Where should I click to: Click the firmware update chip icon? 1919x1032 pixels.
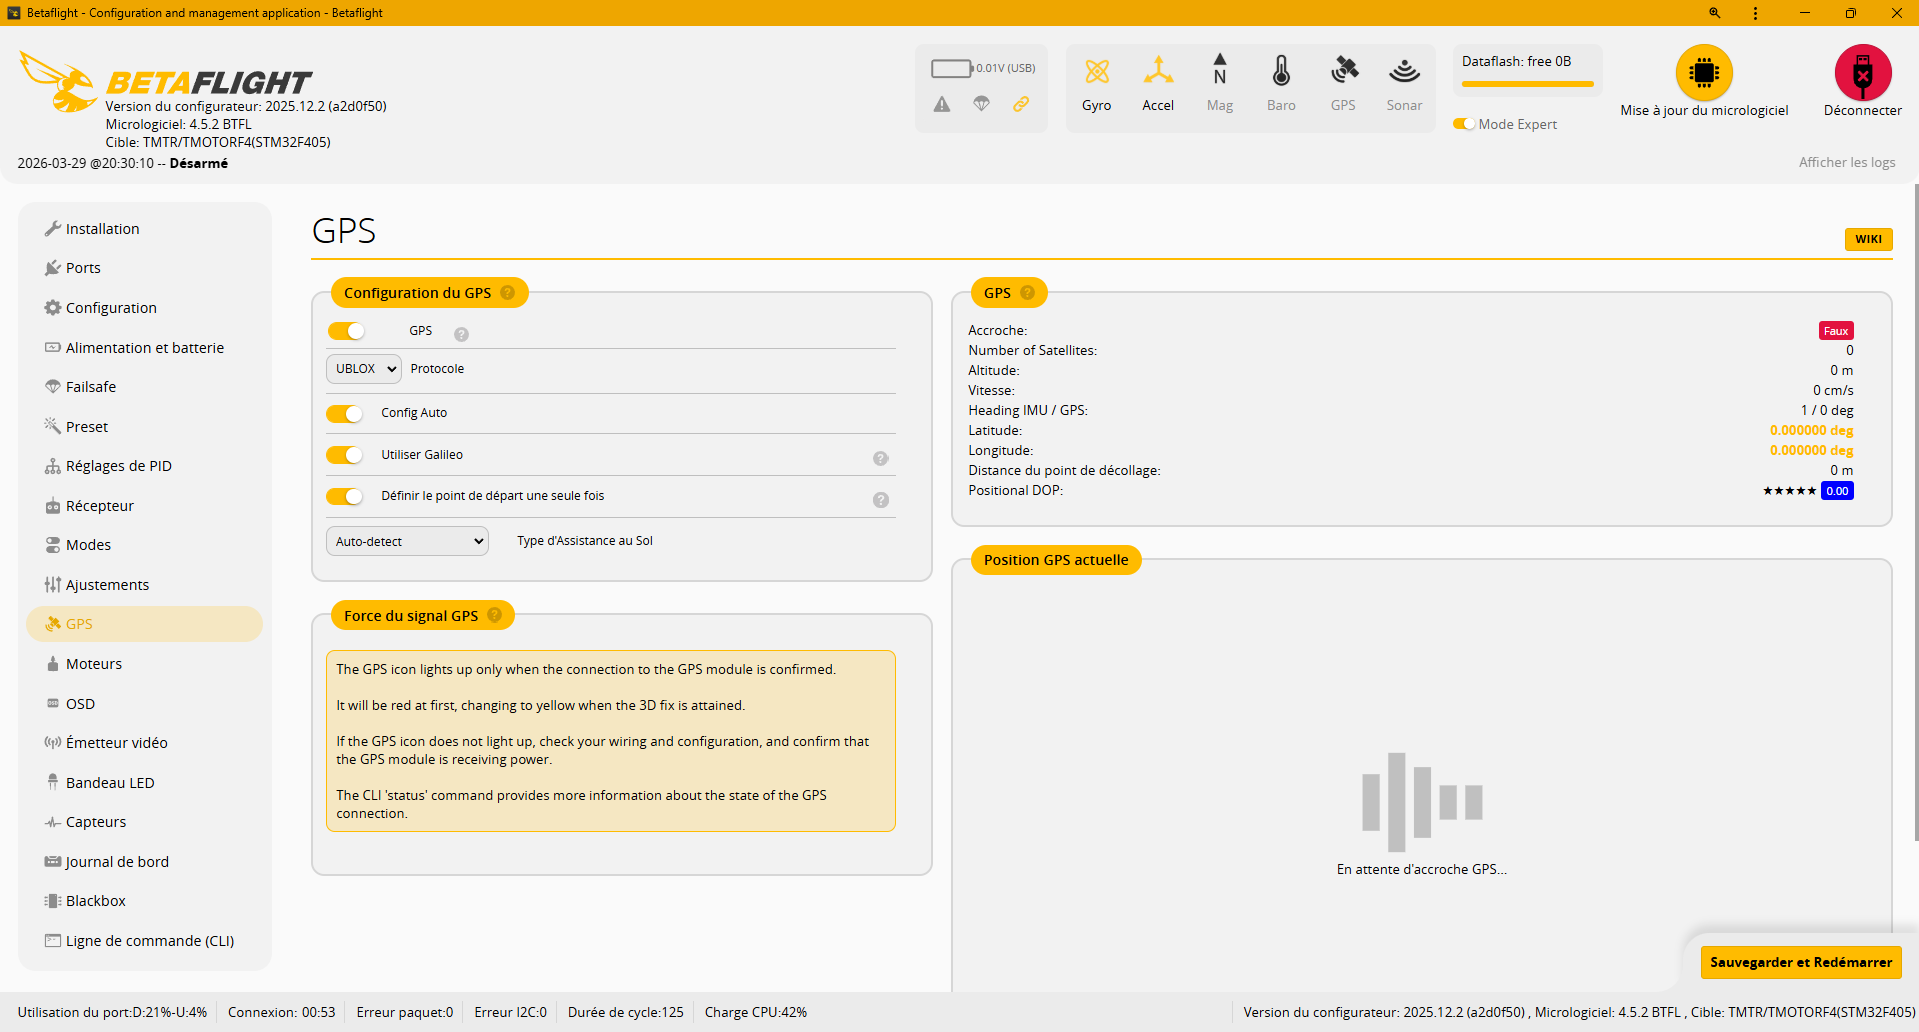[x=1703, y=73]
